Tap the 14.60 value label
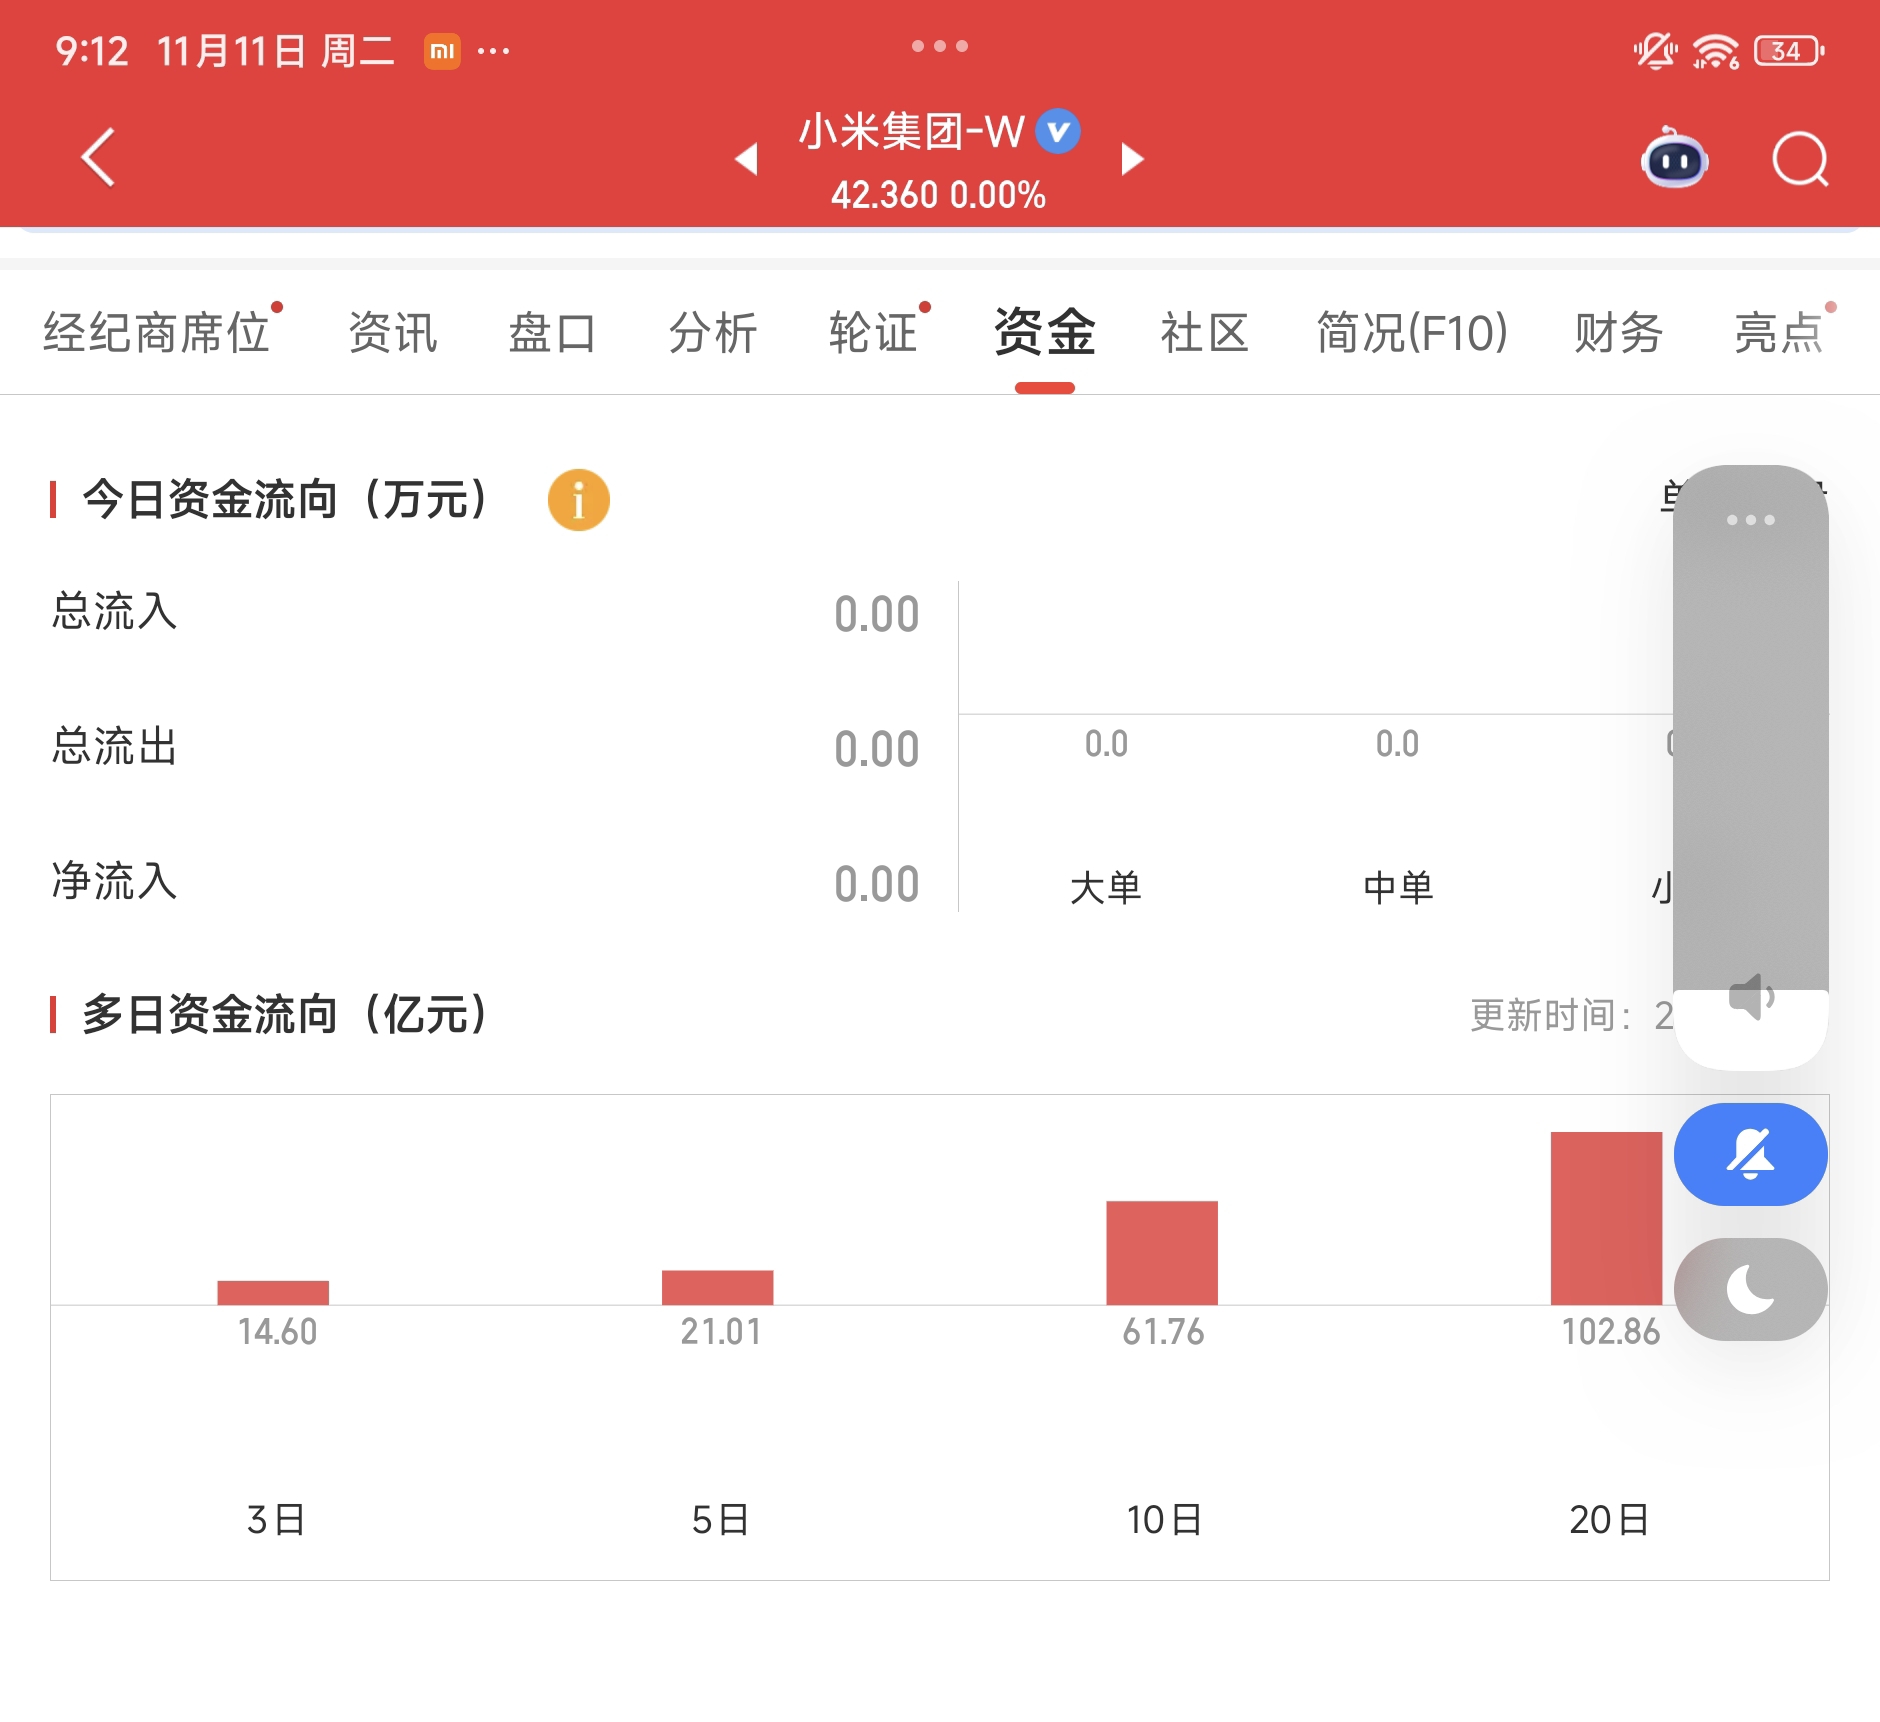 click(x=277, y=1332)
